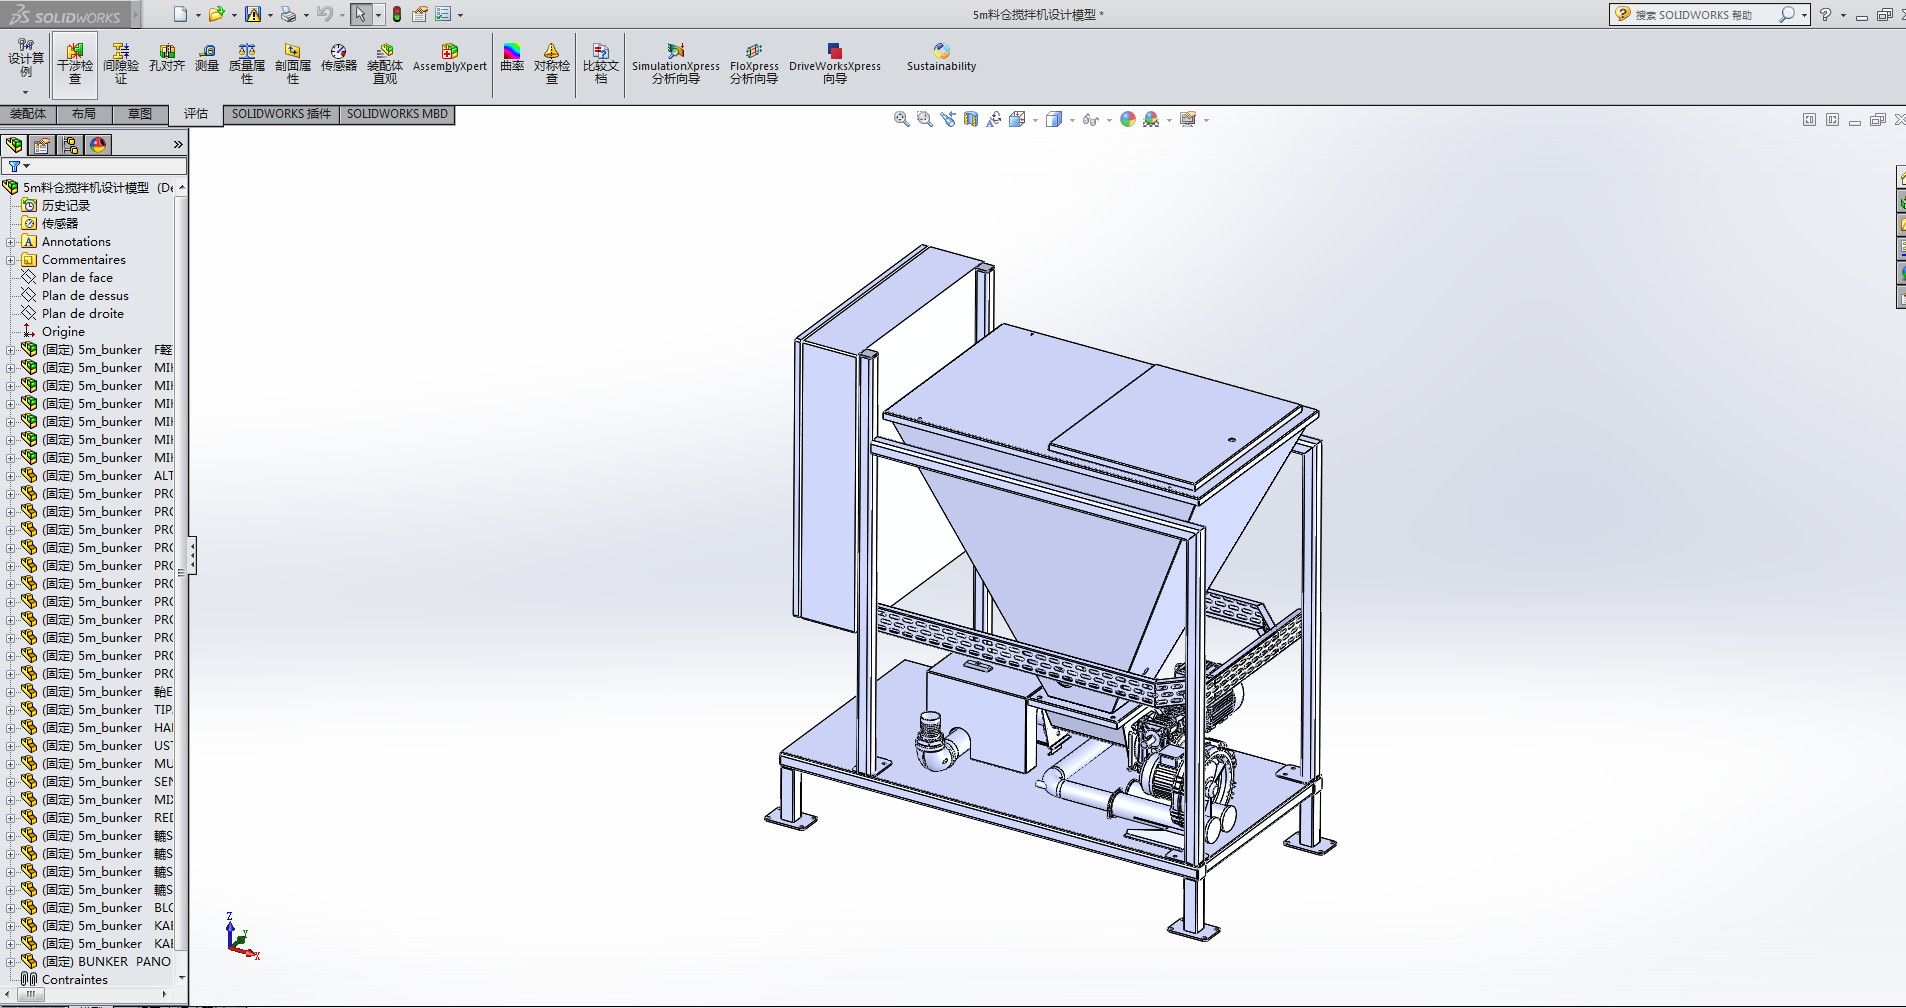Open the AssemblyXpert tool
This screenshot has width=1906, height=1008.
(449, 58)
